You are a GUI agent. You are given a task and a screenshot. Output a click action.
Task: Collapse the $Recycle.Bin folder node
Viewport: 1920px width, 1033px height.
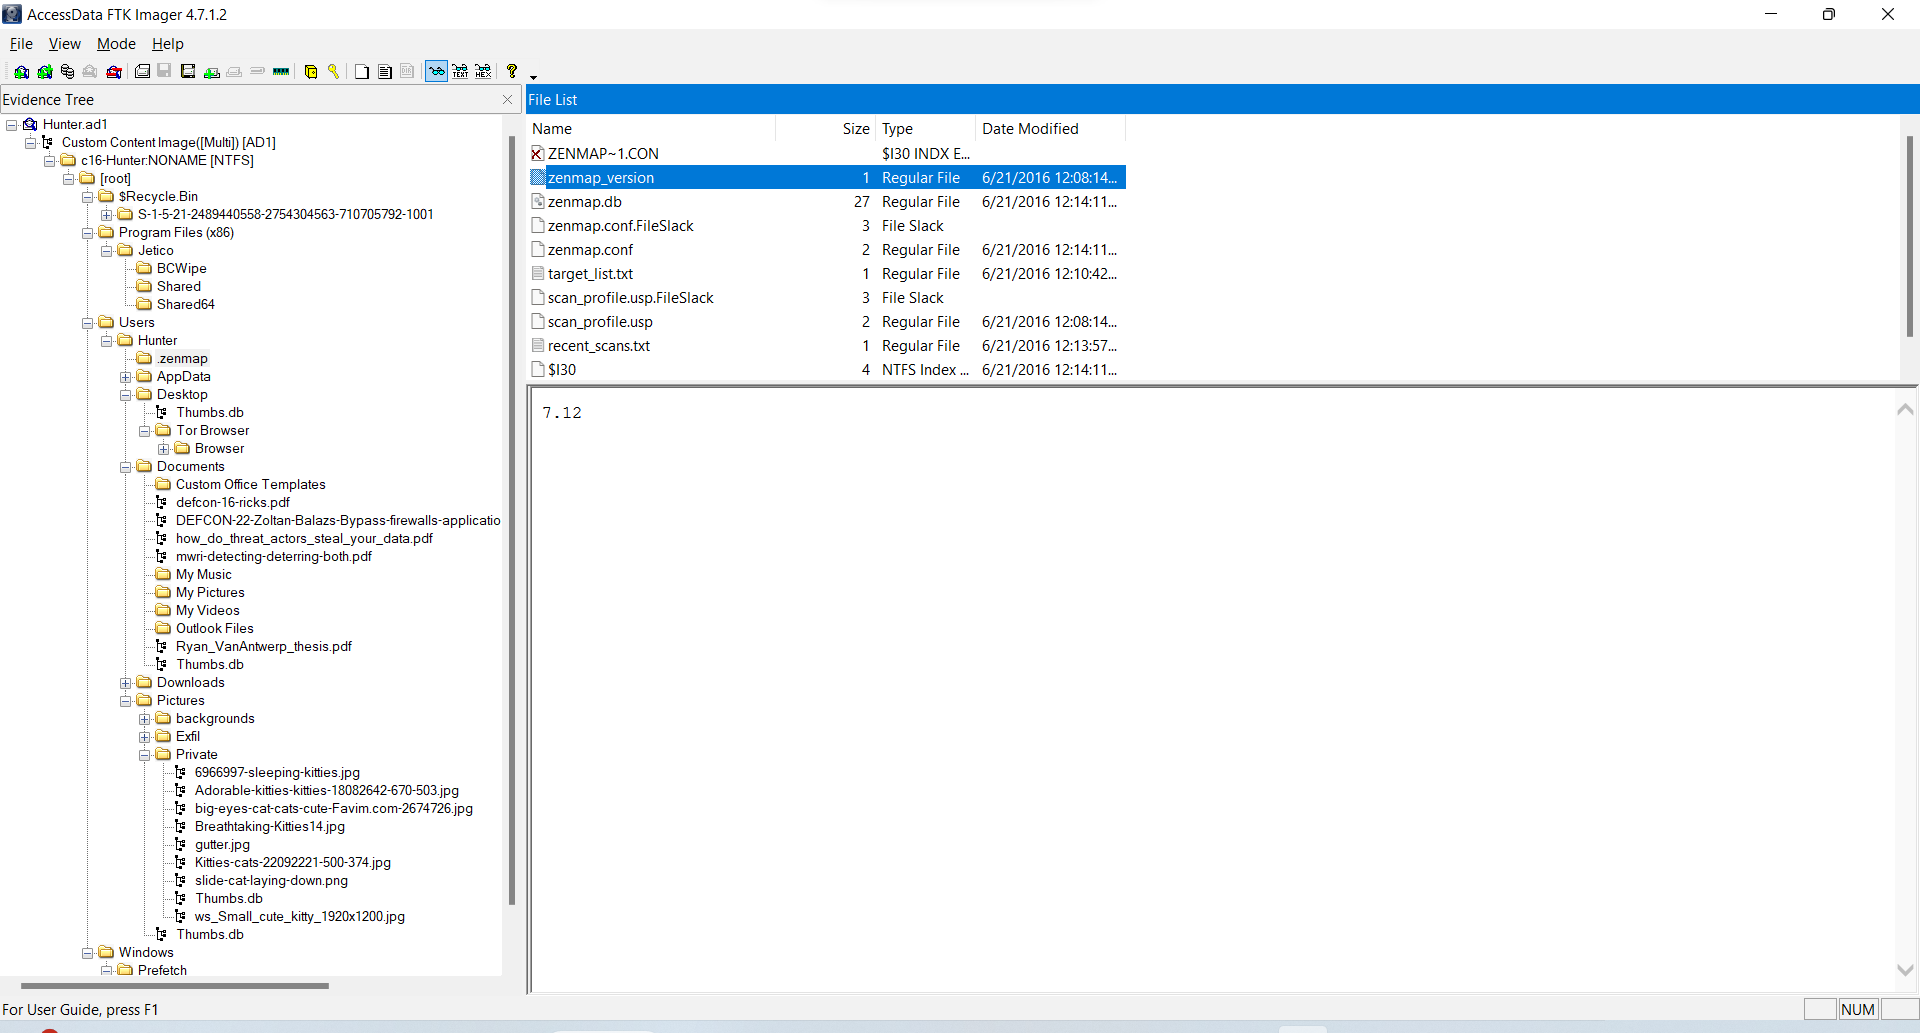[88, 197]
